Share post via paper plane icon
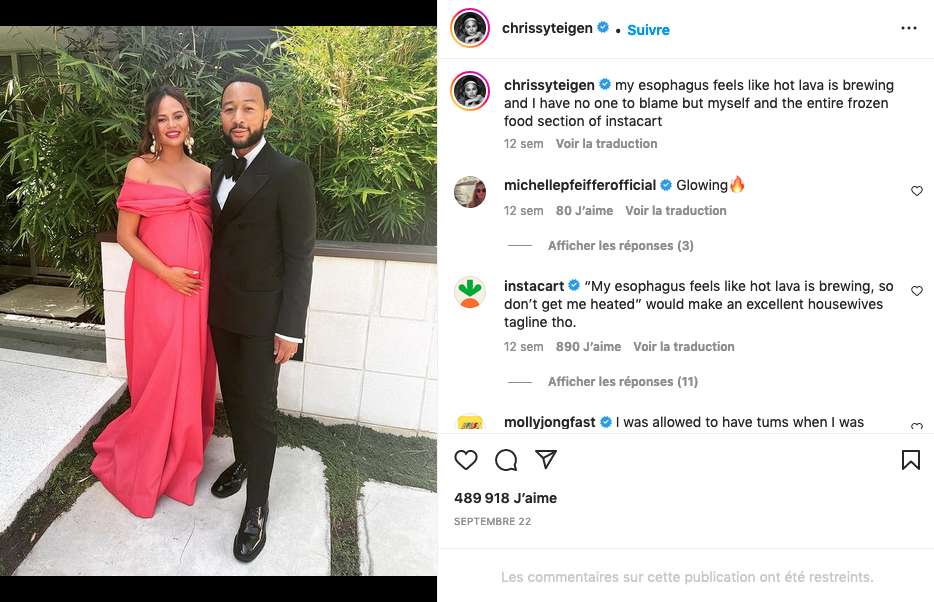This screenshot has height=602, width=934. [x=545, y=460]
